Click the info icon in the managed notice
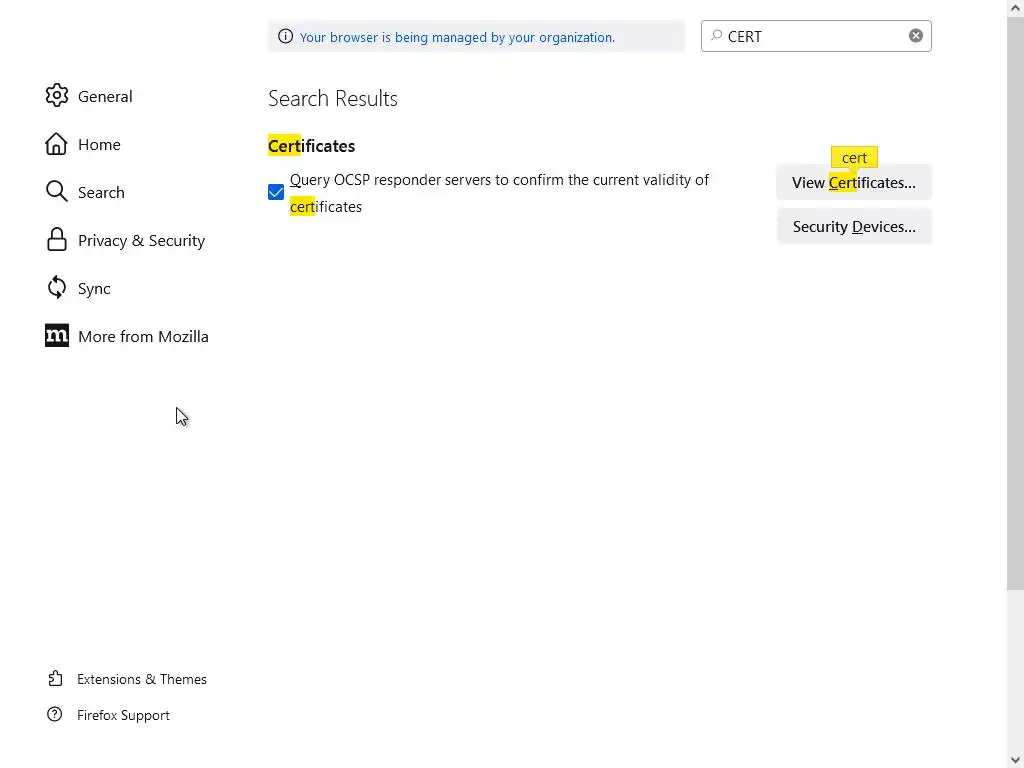This screenshot has width=1024, height=768. point(286,37)
